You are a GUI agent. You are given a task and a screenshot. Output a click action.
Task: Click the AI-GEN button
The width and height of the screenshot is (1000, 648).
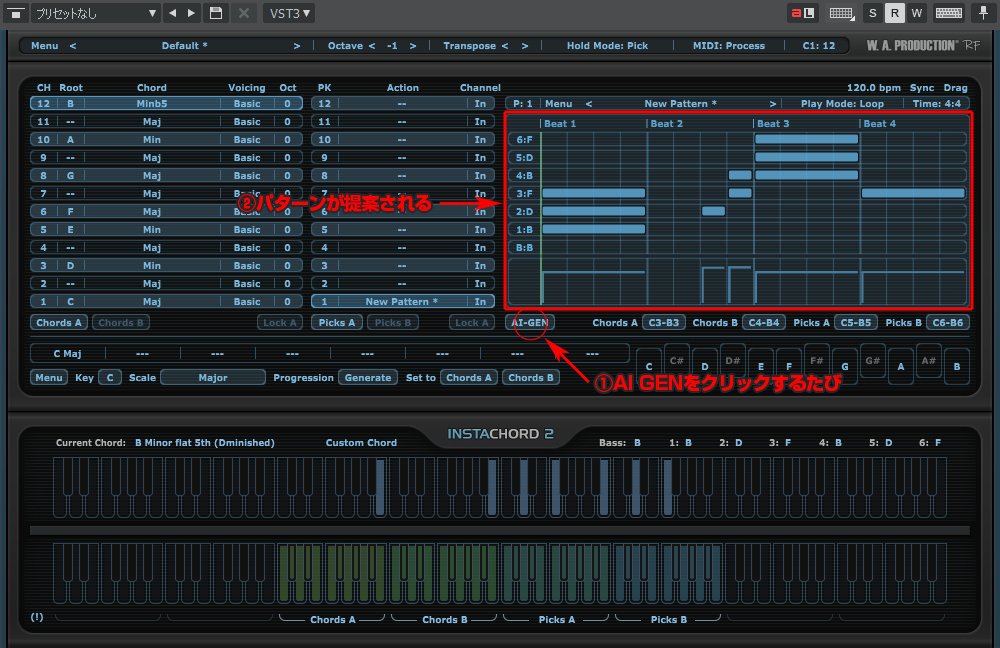click(530, 323)
